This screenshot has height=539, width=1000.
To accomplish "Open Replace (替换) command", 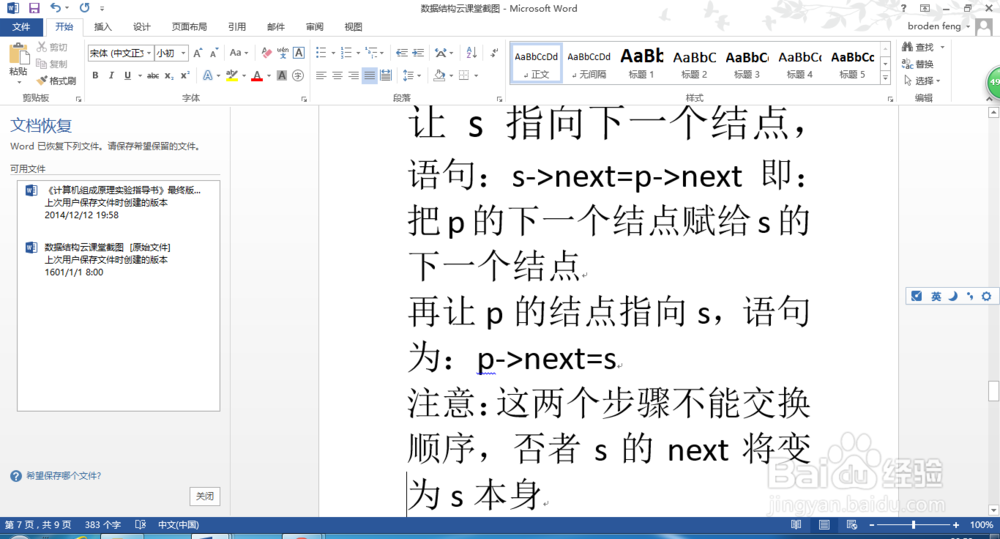I will [x=919, y=64].
